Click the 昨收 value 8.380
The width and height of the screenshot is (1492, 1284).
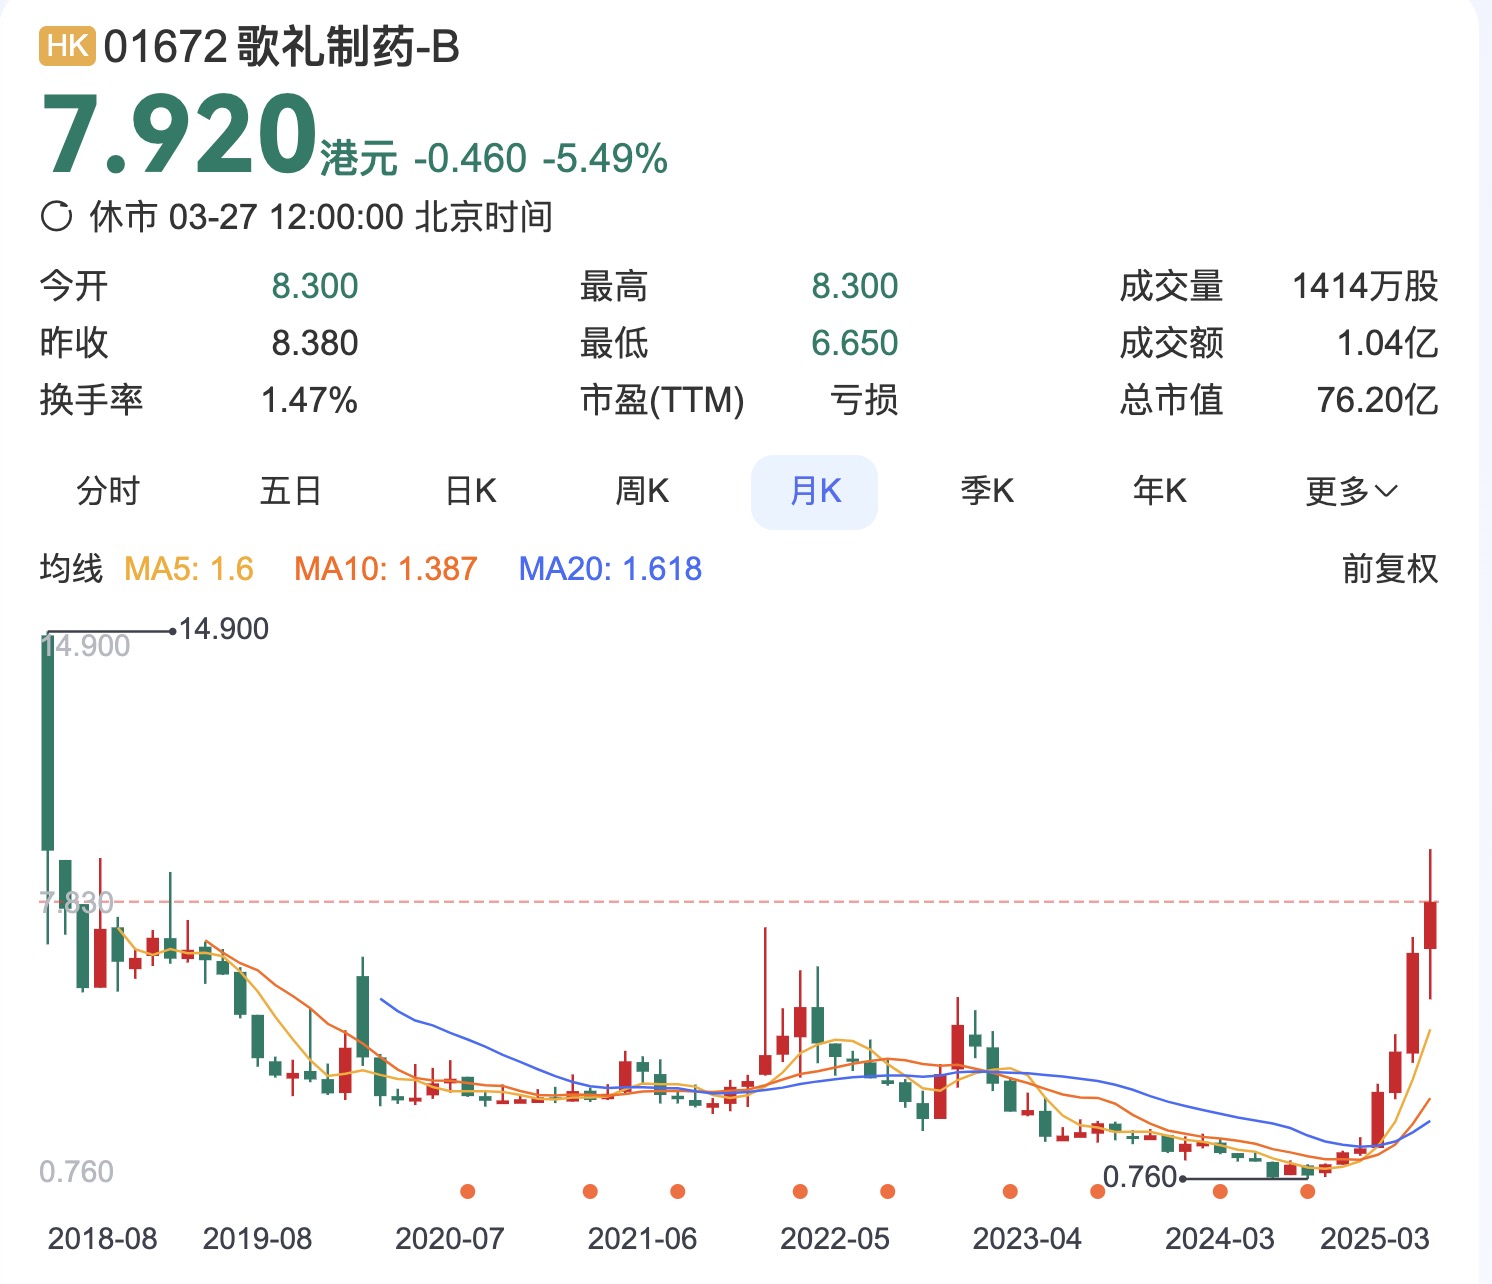pos(315,343)
